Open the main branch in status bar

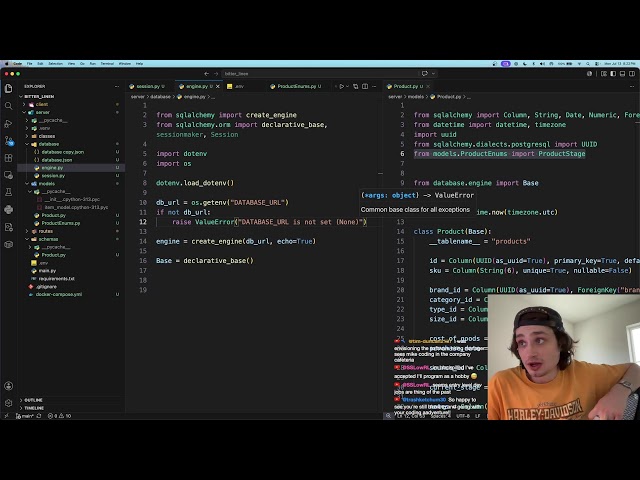coord(24,416)
